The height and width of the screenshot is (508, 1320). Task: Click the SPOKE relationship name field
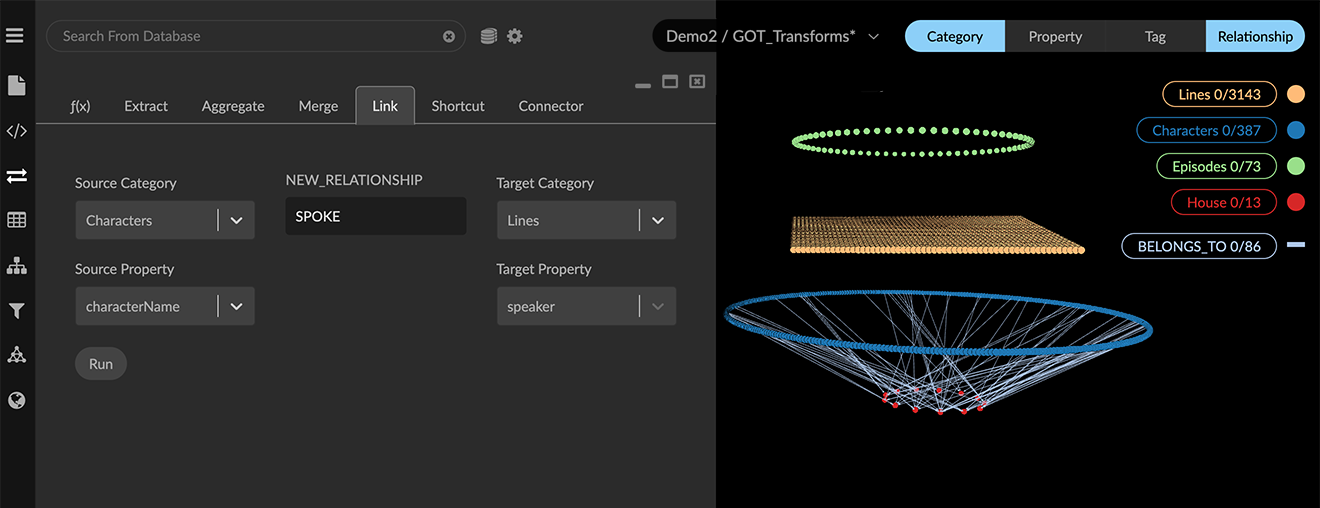[375, 216]
